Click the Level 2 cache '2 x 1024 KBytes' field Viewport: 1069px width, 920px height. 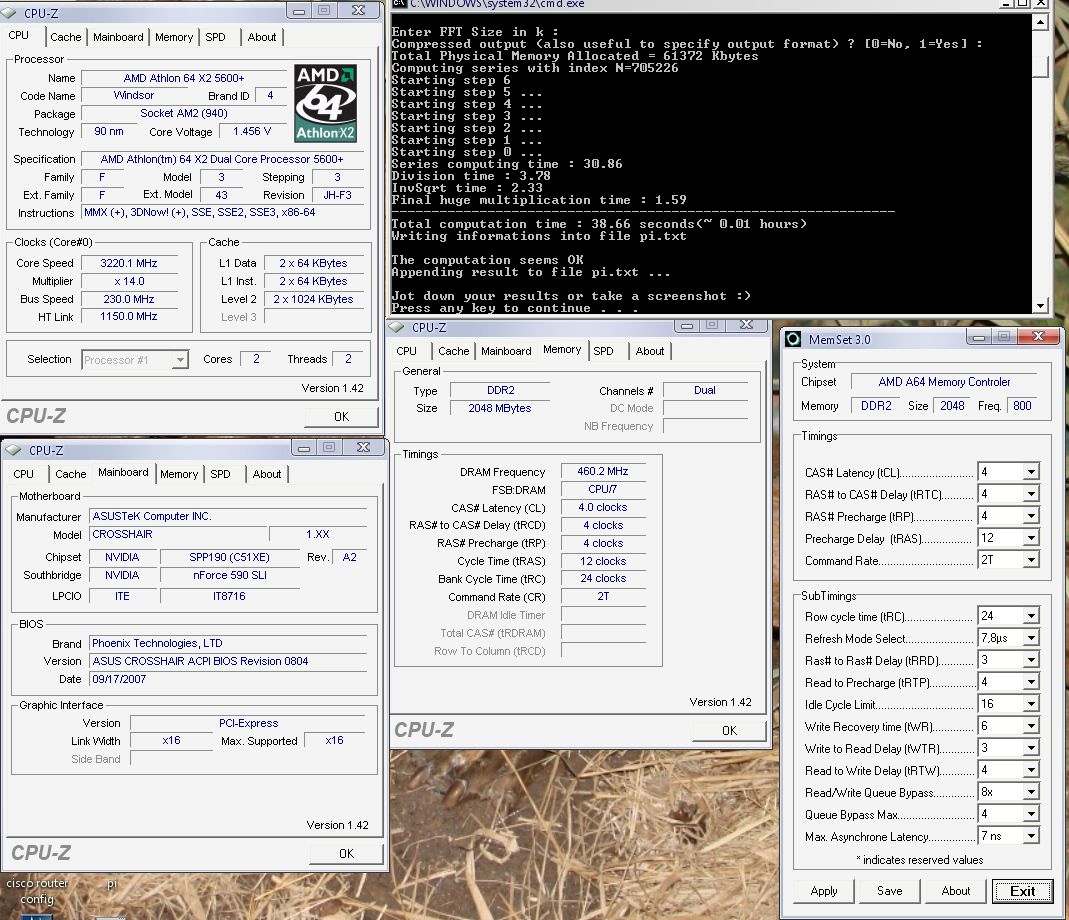point(314,299)
